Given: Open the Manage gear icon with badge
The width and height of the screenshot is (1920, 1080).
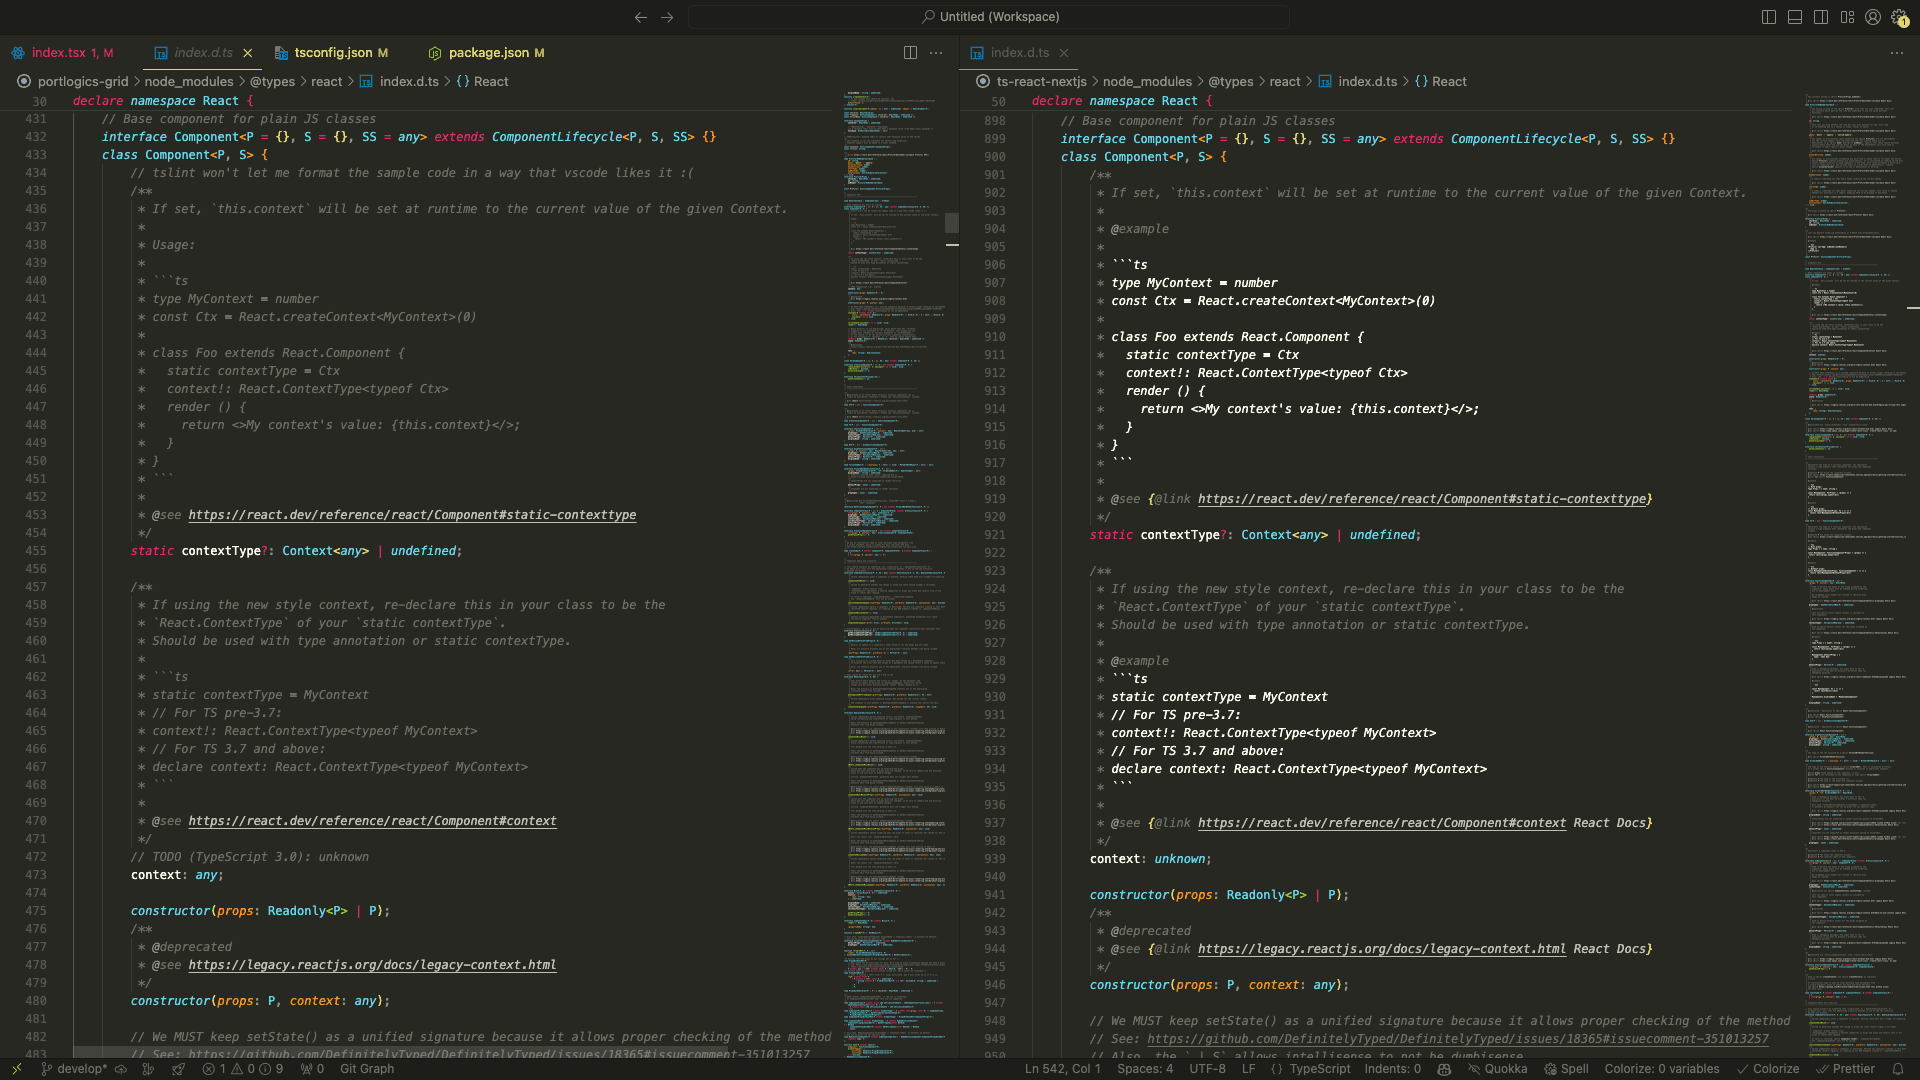Looking at the screenshot, I should tap(1899, 17).
